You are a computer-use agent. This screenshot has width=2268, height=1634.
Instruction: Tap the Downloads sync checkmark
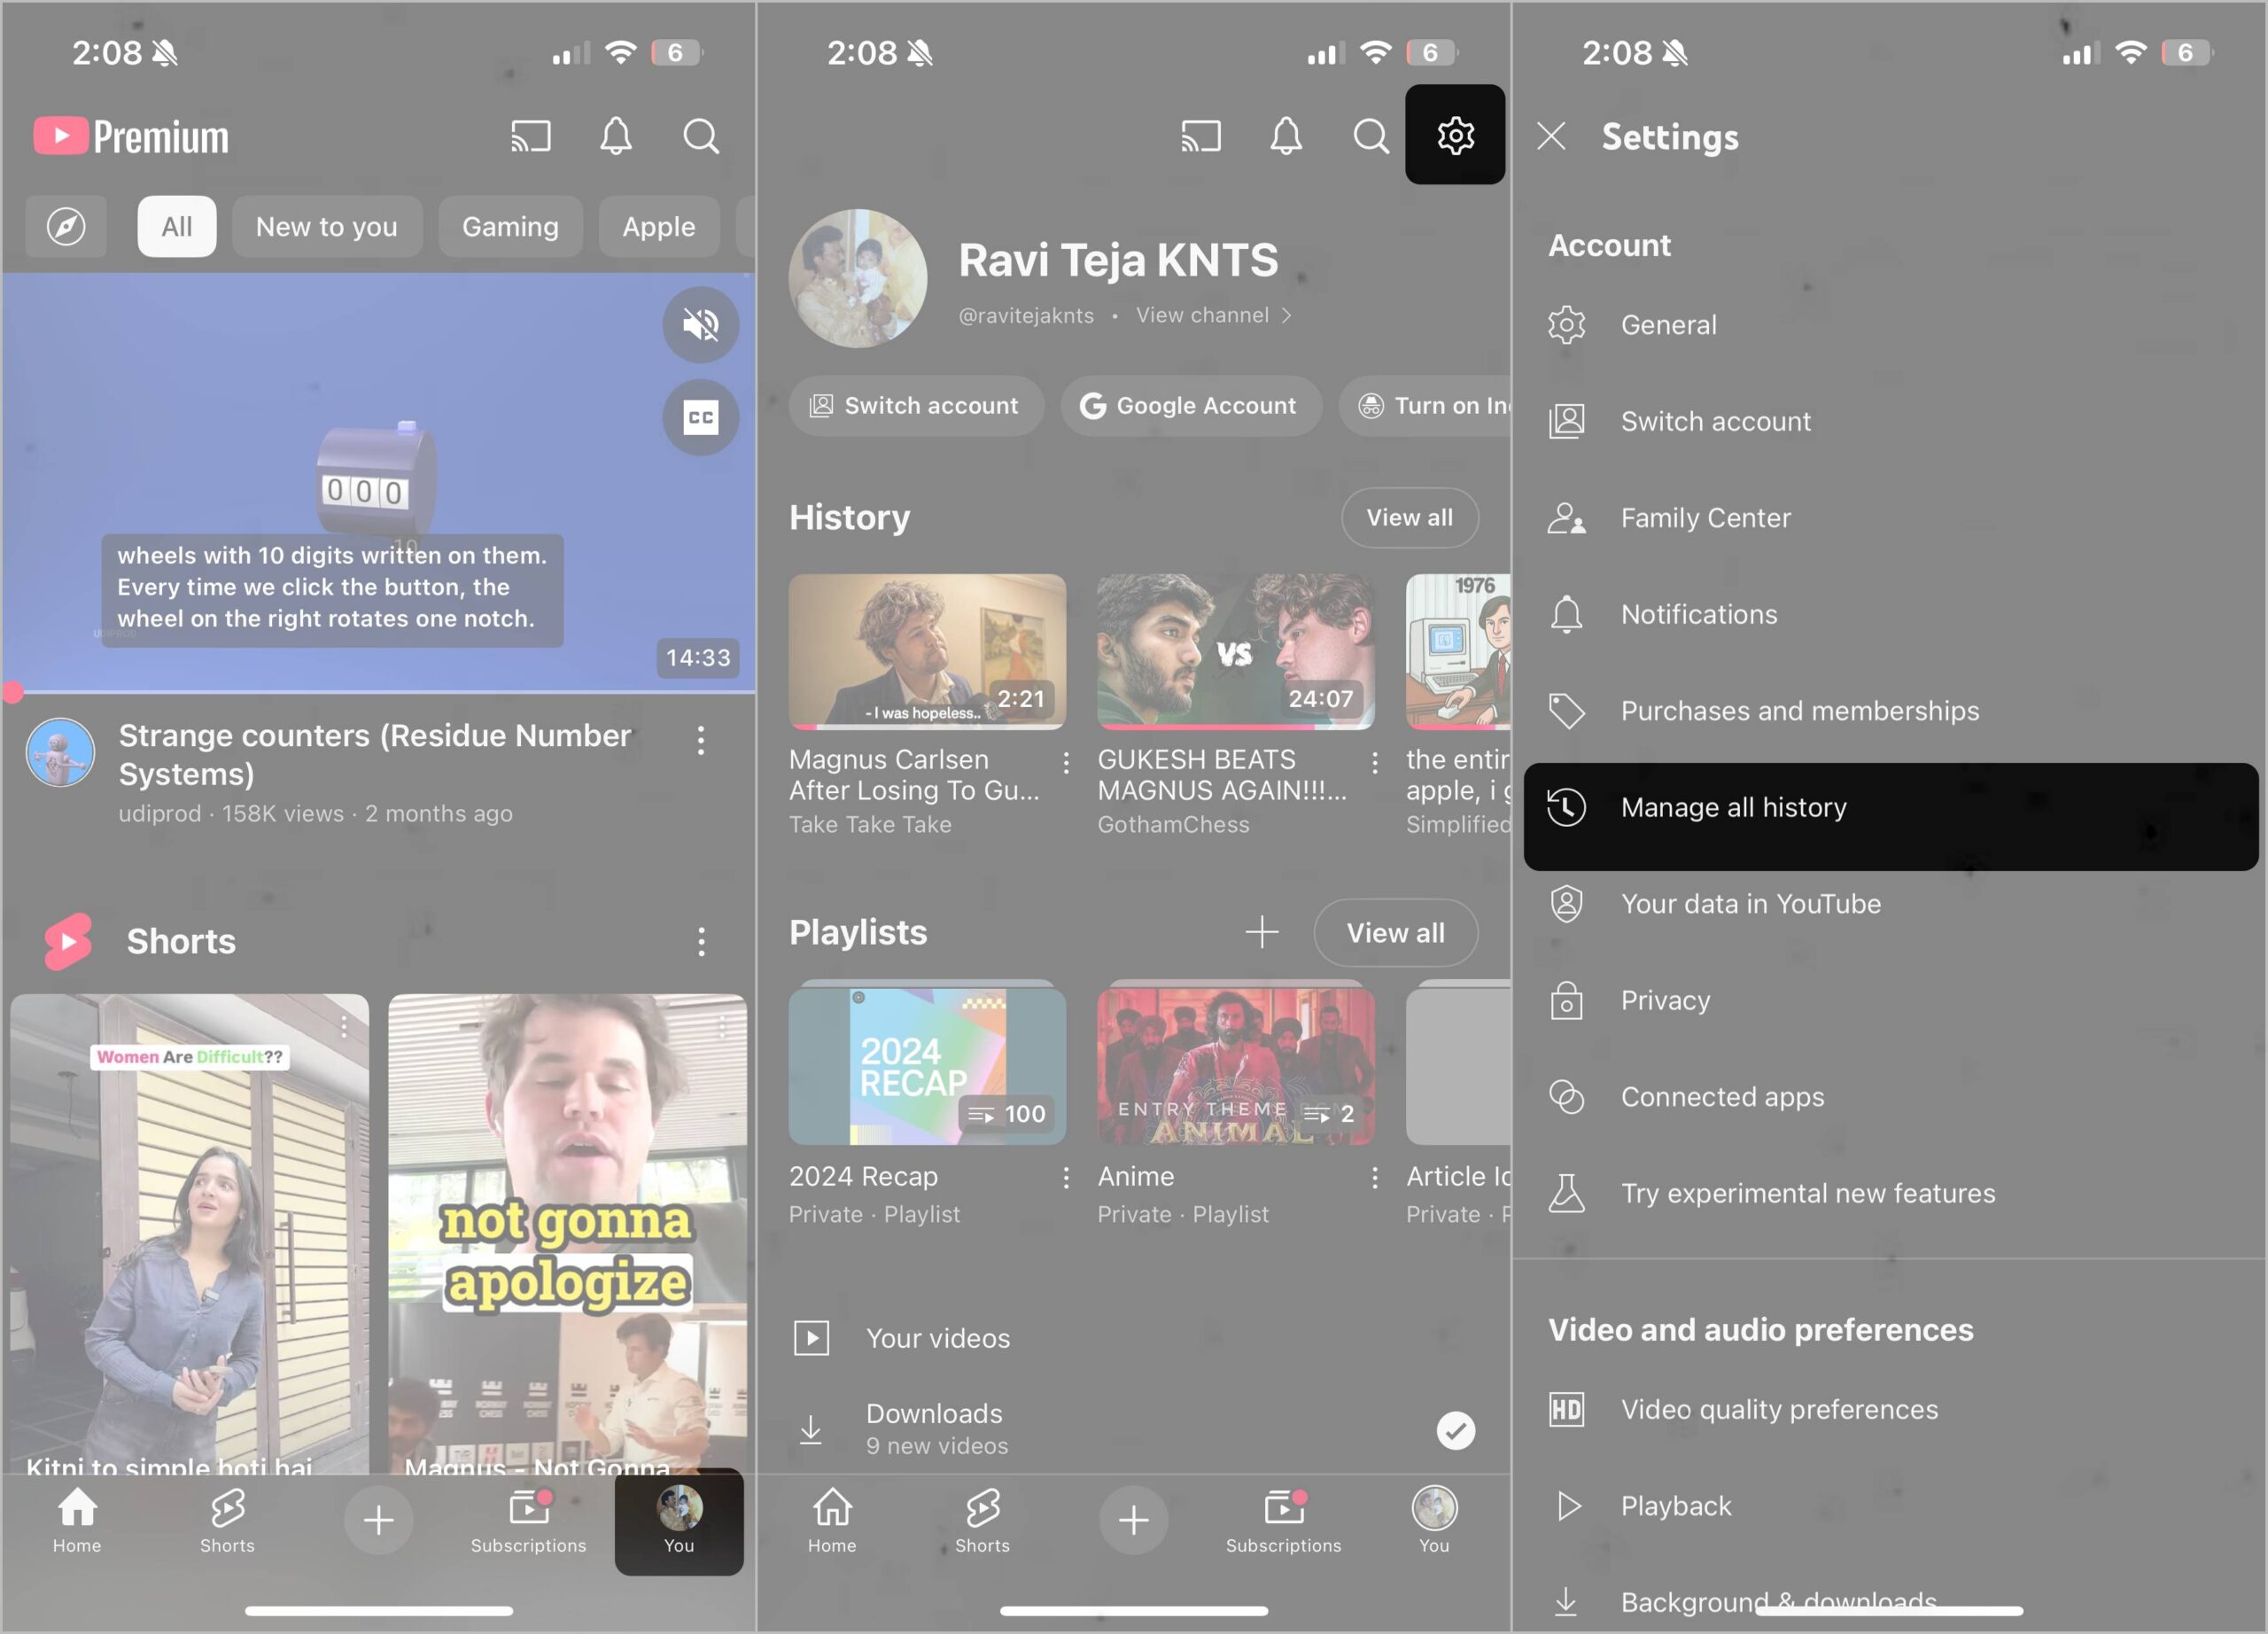pyautogui.click(x=1456, y=1430)
